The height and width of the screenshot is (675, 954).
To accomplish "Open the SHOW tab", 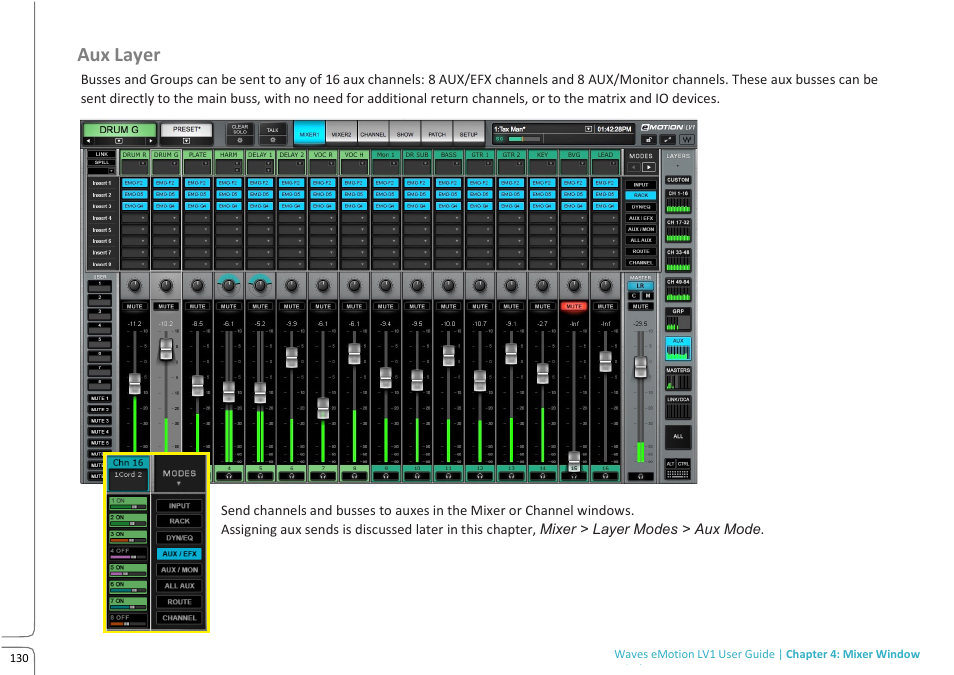I will (x=405, y=133).
